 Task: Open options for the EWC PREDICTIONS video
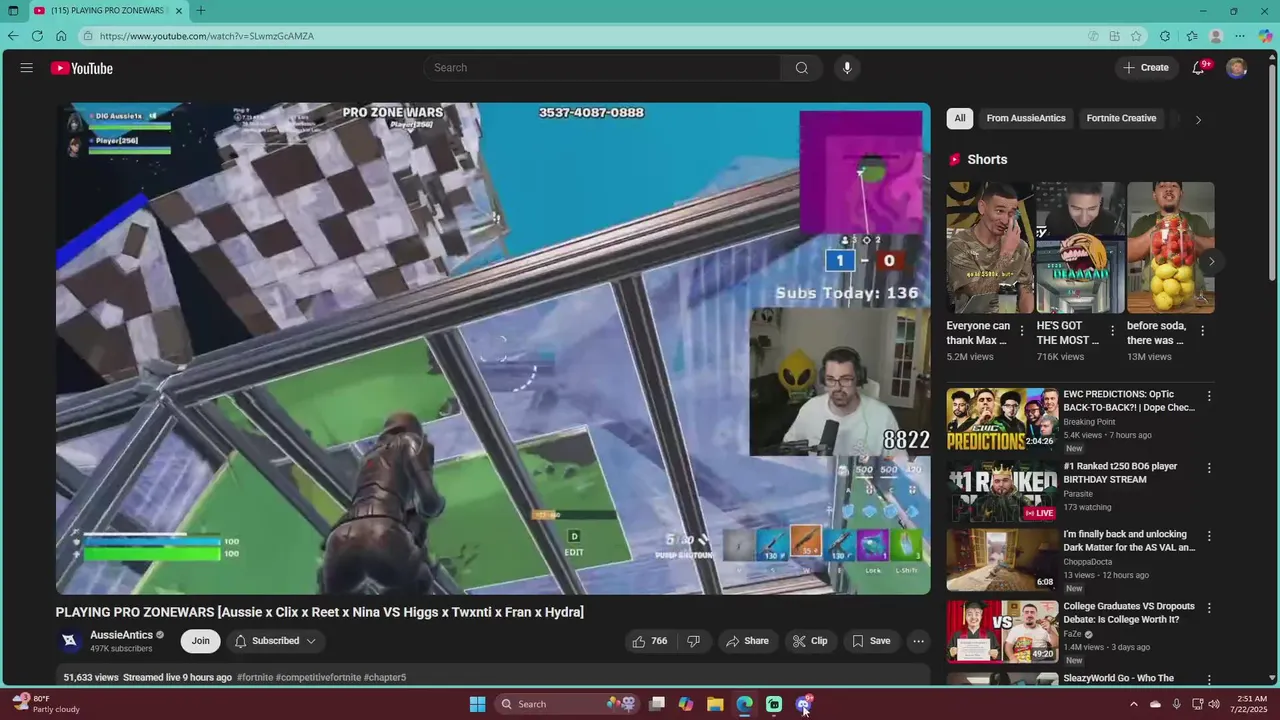tap(1209, 396)
